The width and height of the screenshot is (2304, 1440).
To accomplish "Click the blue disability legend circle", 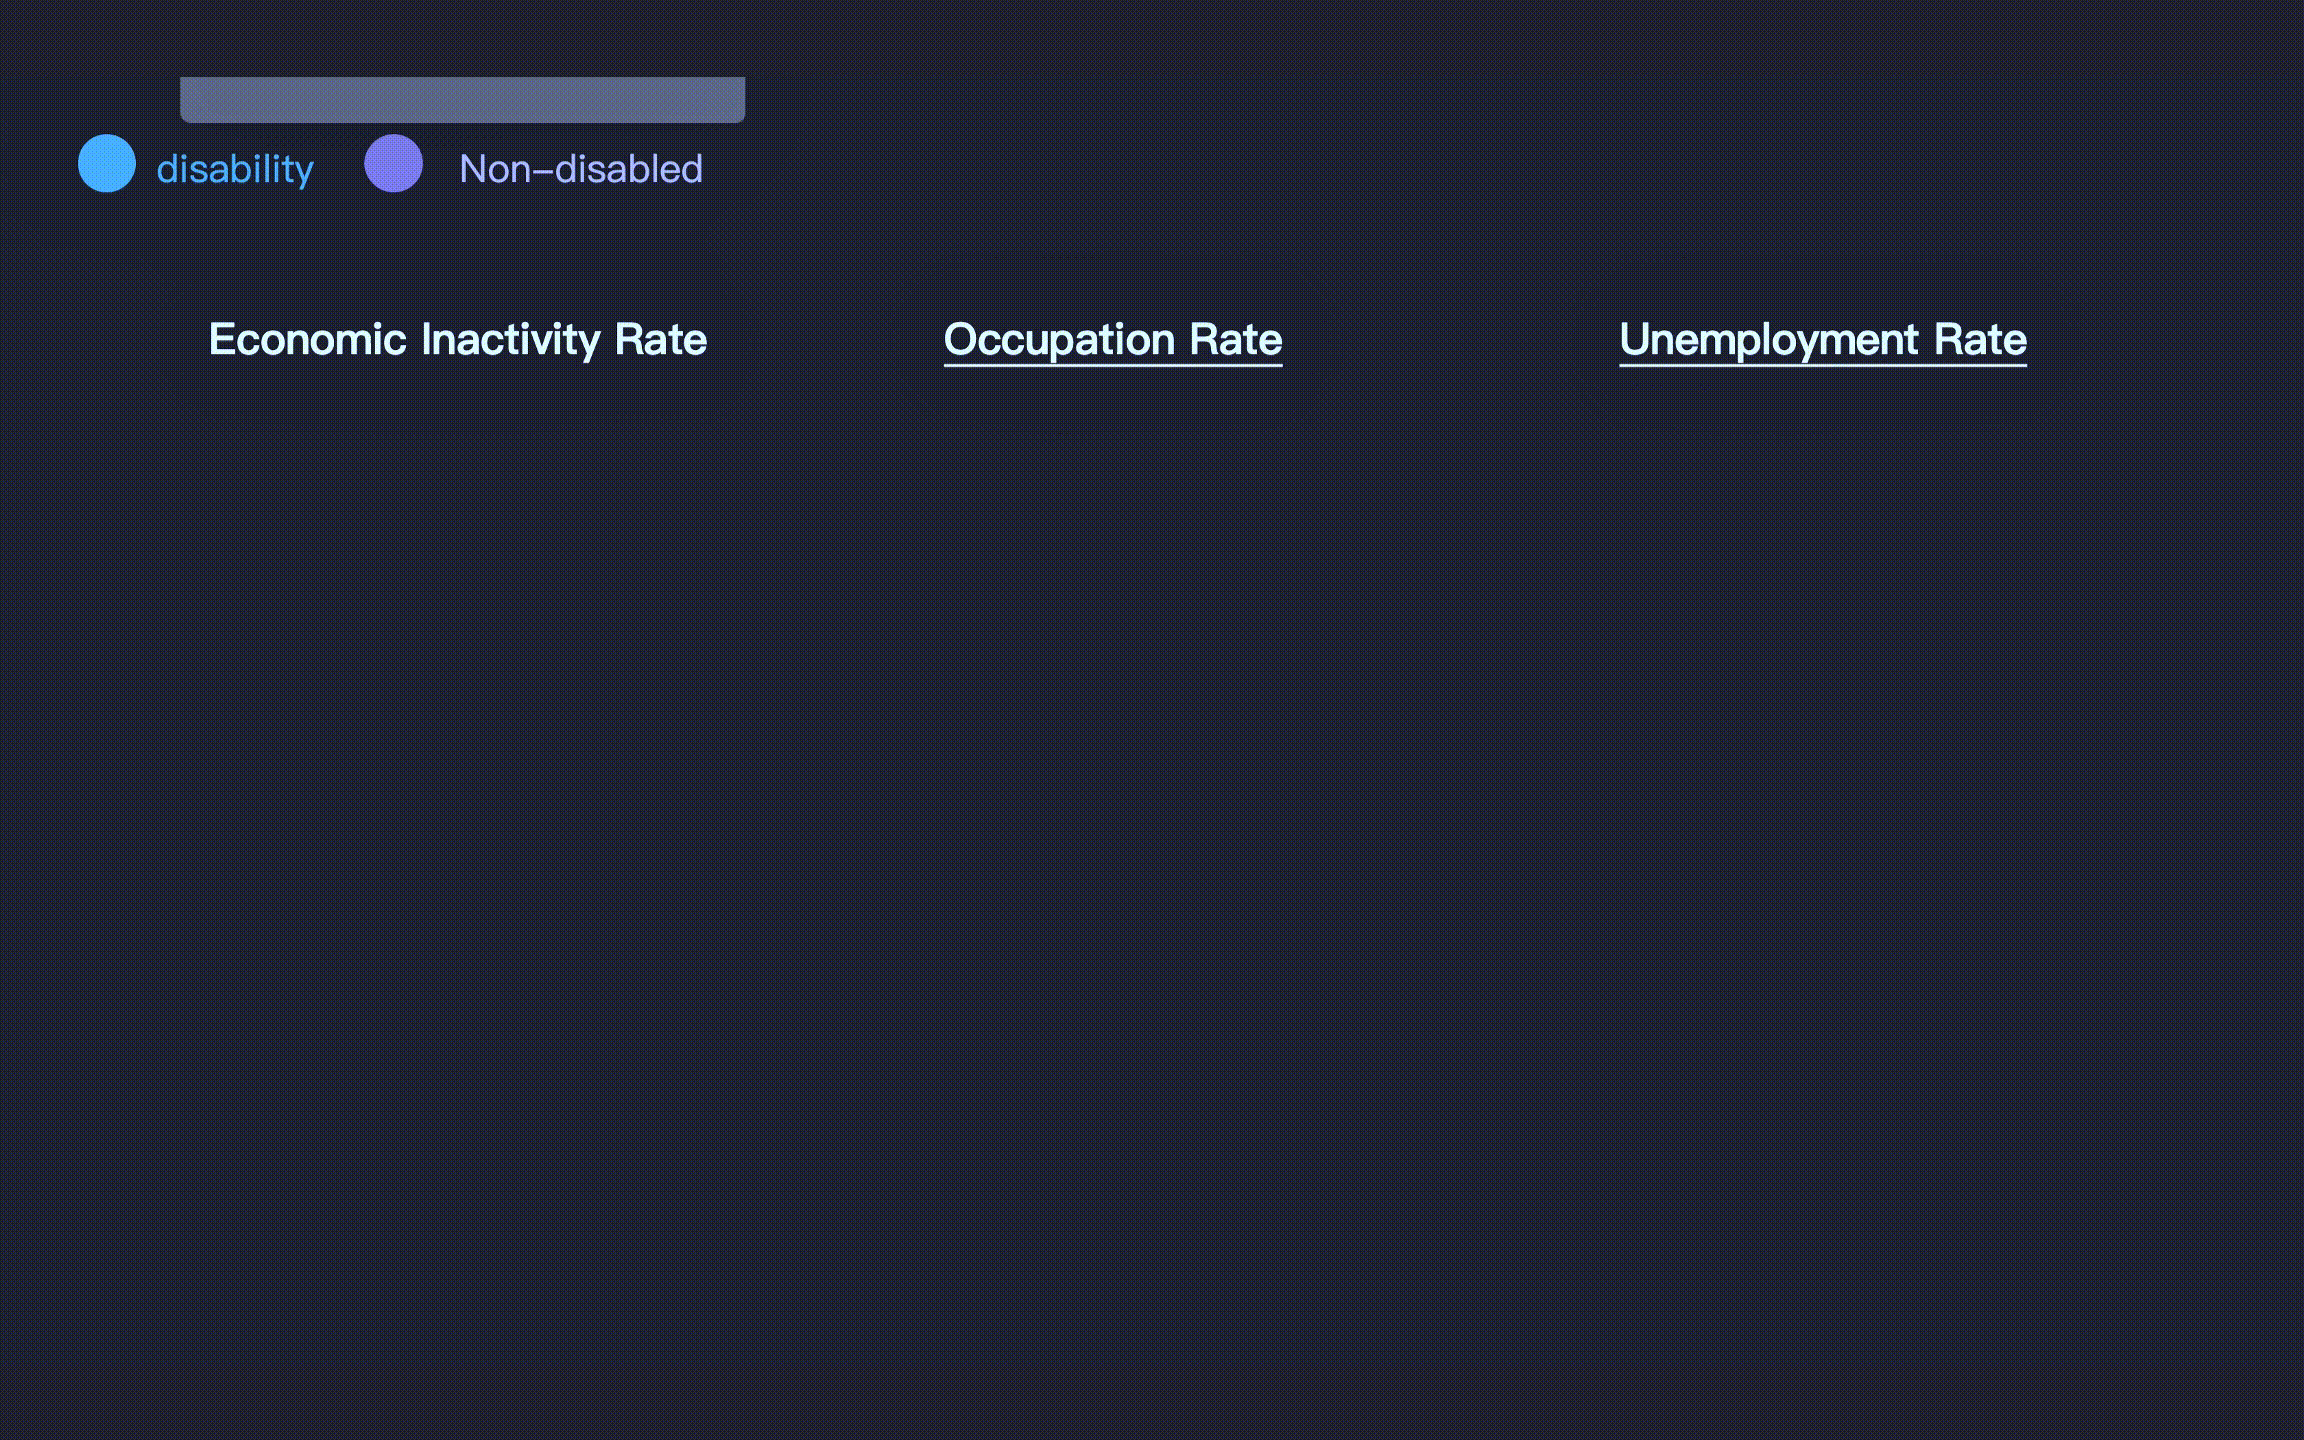I will click(x=107, y=163).
